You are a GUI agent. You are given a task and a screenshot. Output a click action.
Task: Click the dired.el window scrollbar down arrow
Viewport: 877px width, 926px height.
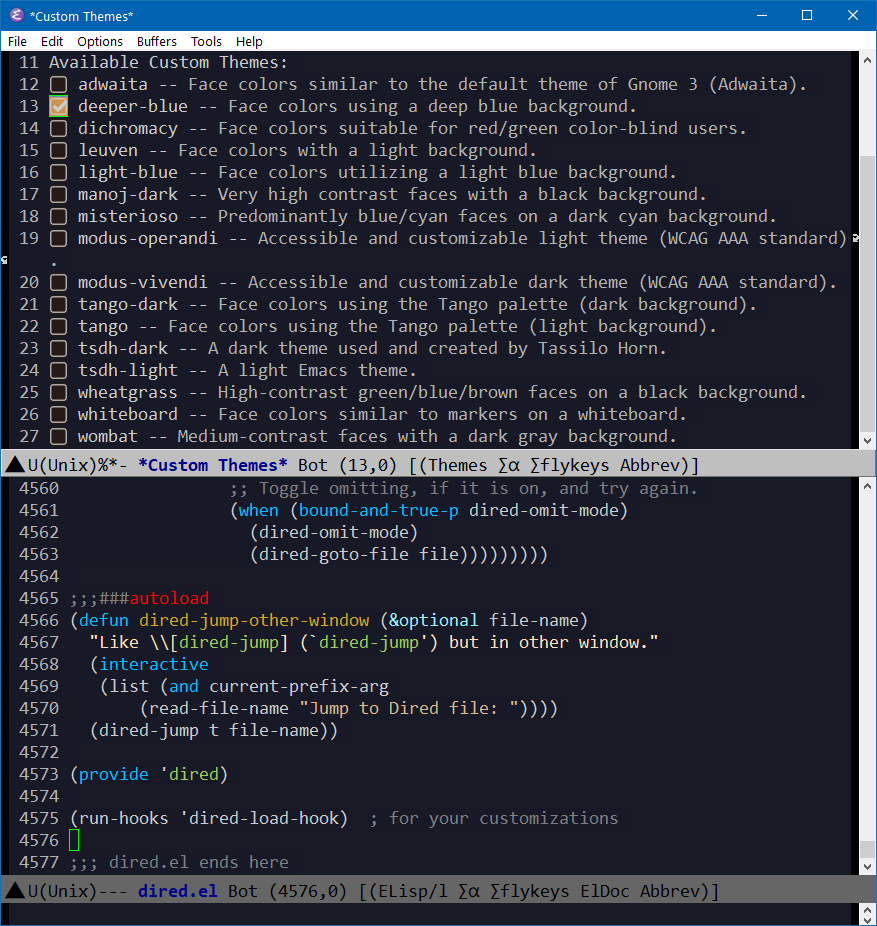pos(867,867)
